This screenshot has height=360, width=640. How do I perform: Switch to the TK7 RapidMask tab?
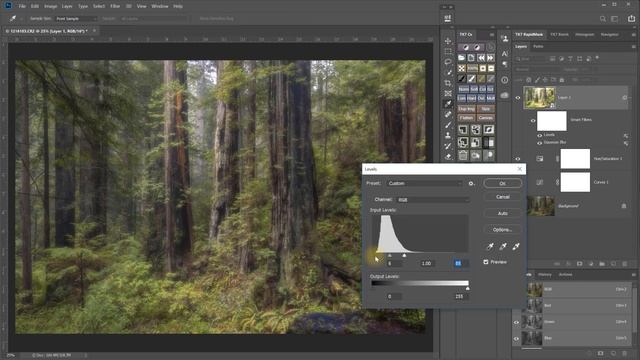point(529,35)
